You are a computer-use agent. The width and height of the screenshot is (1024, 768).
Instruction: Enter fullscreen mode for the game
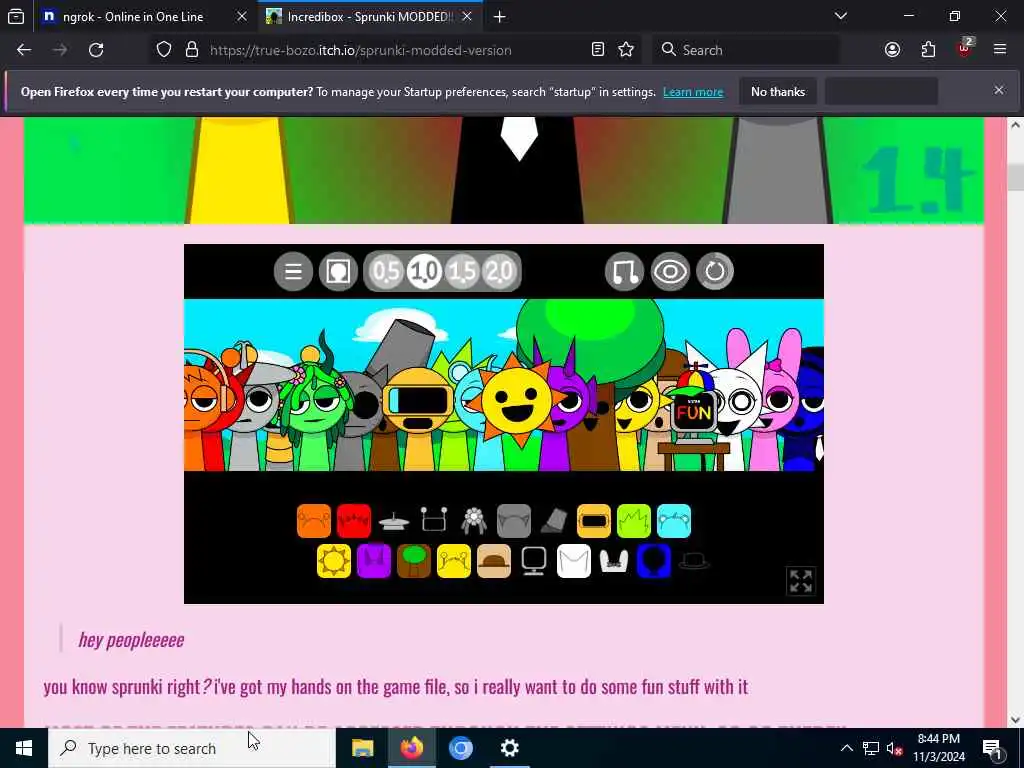pyautogui.click(x=801, y=581)
